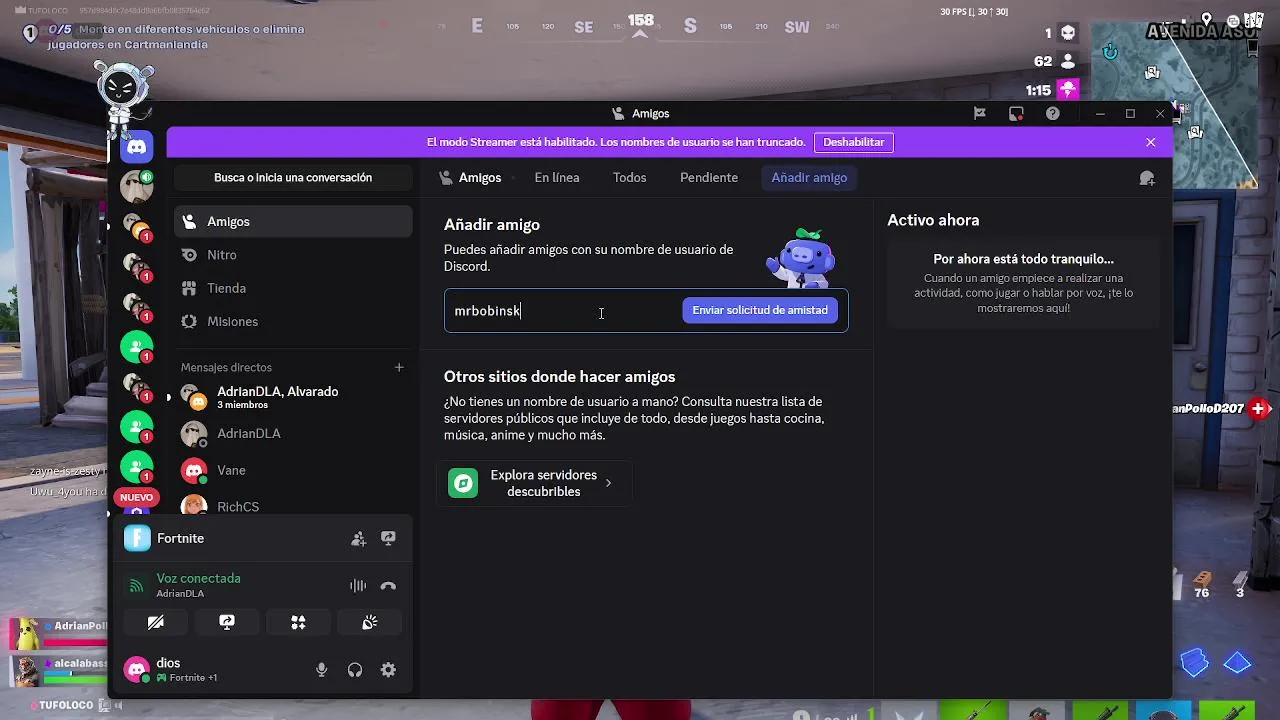Click the dios user avatar

pyautogui.click(x=137, y=669)
